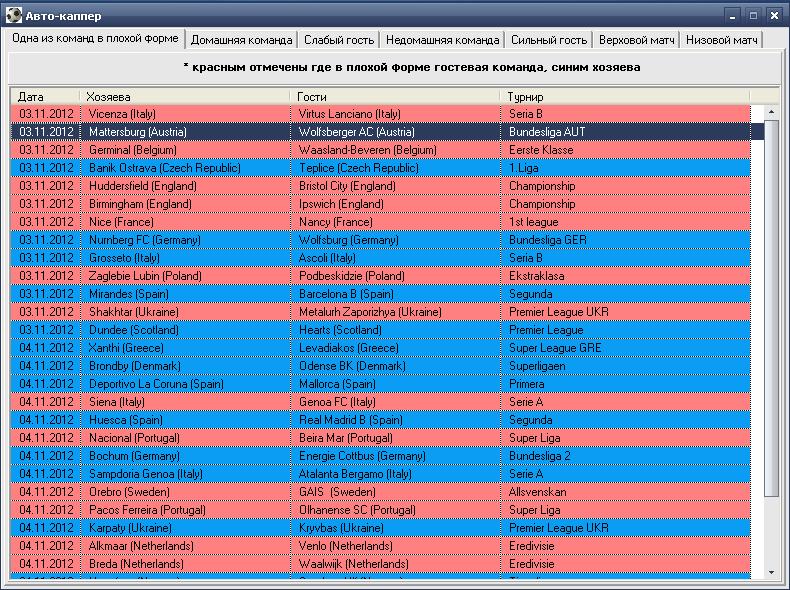Click the soccer ball app icon
The image size is (790, 590).
pos(14,15)
